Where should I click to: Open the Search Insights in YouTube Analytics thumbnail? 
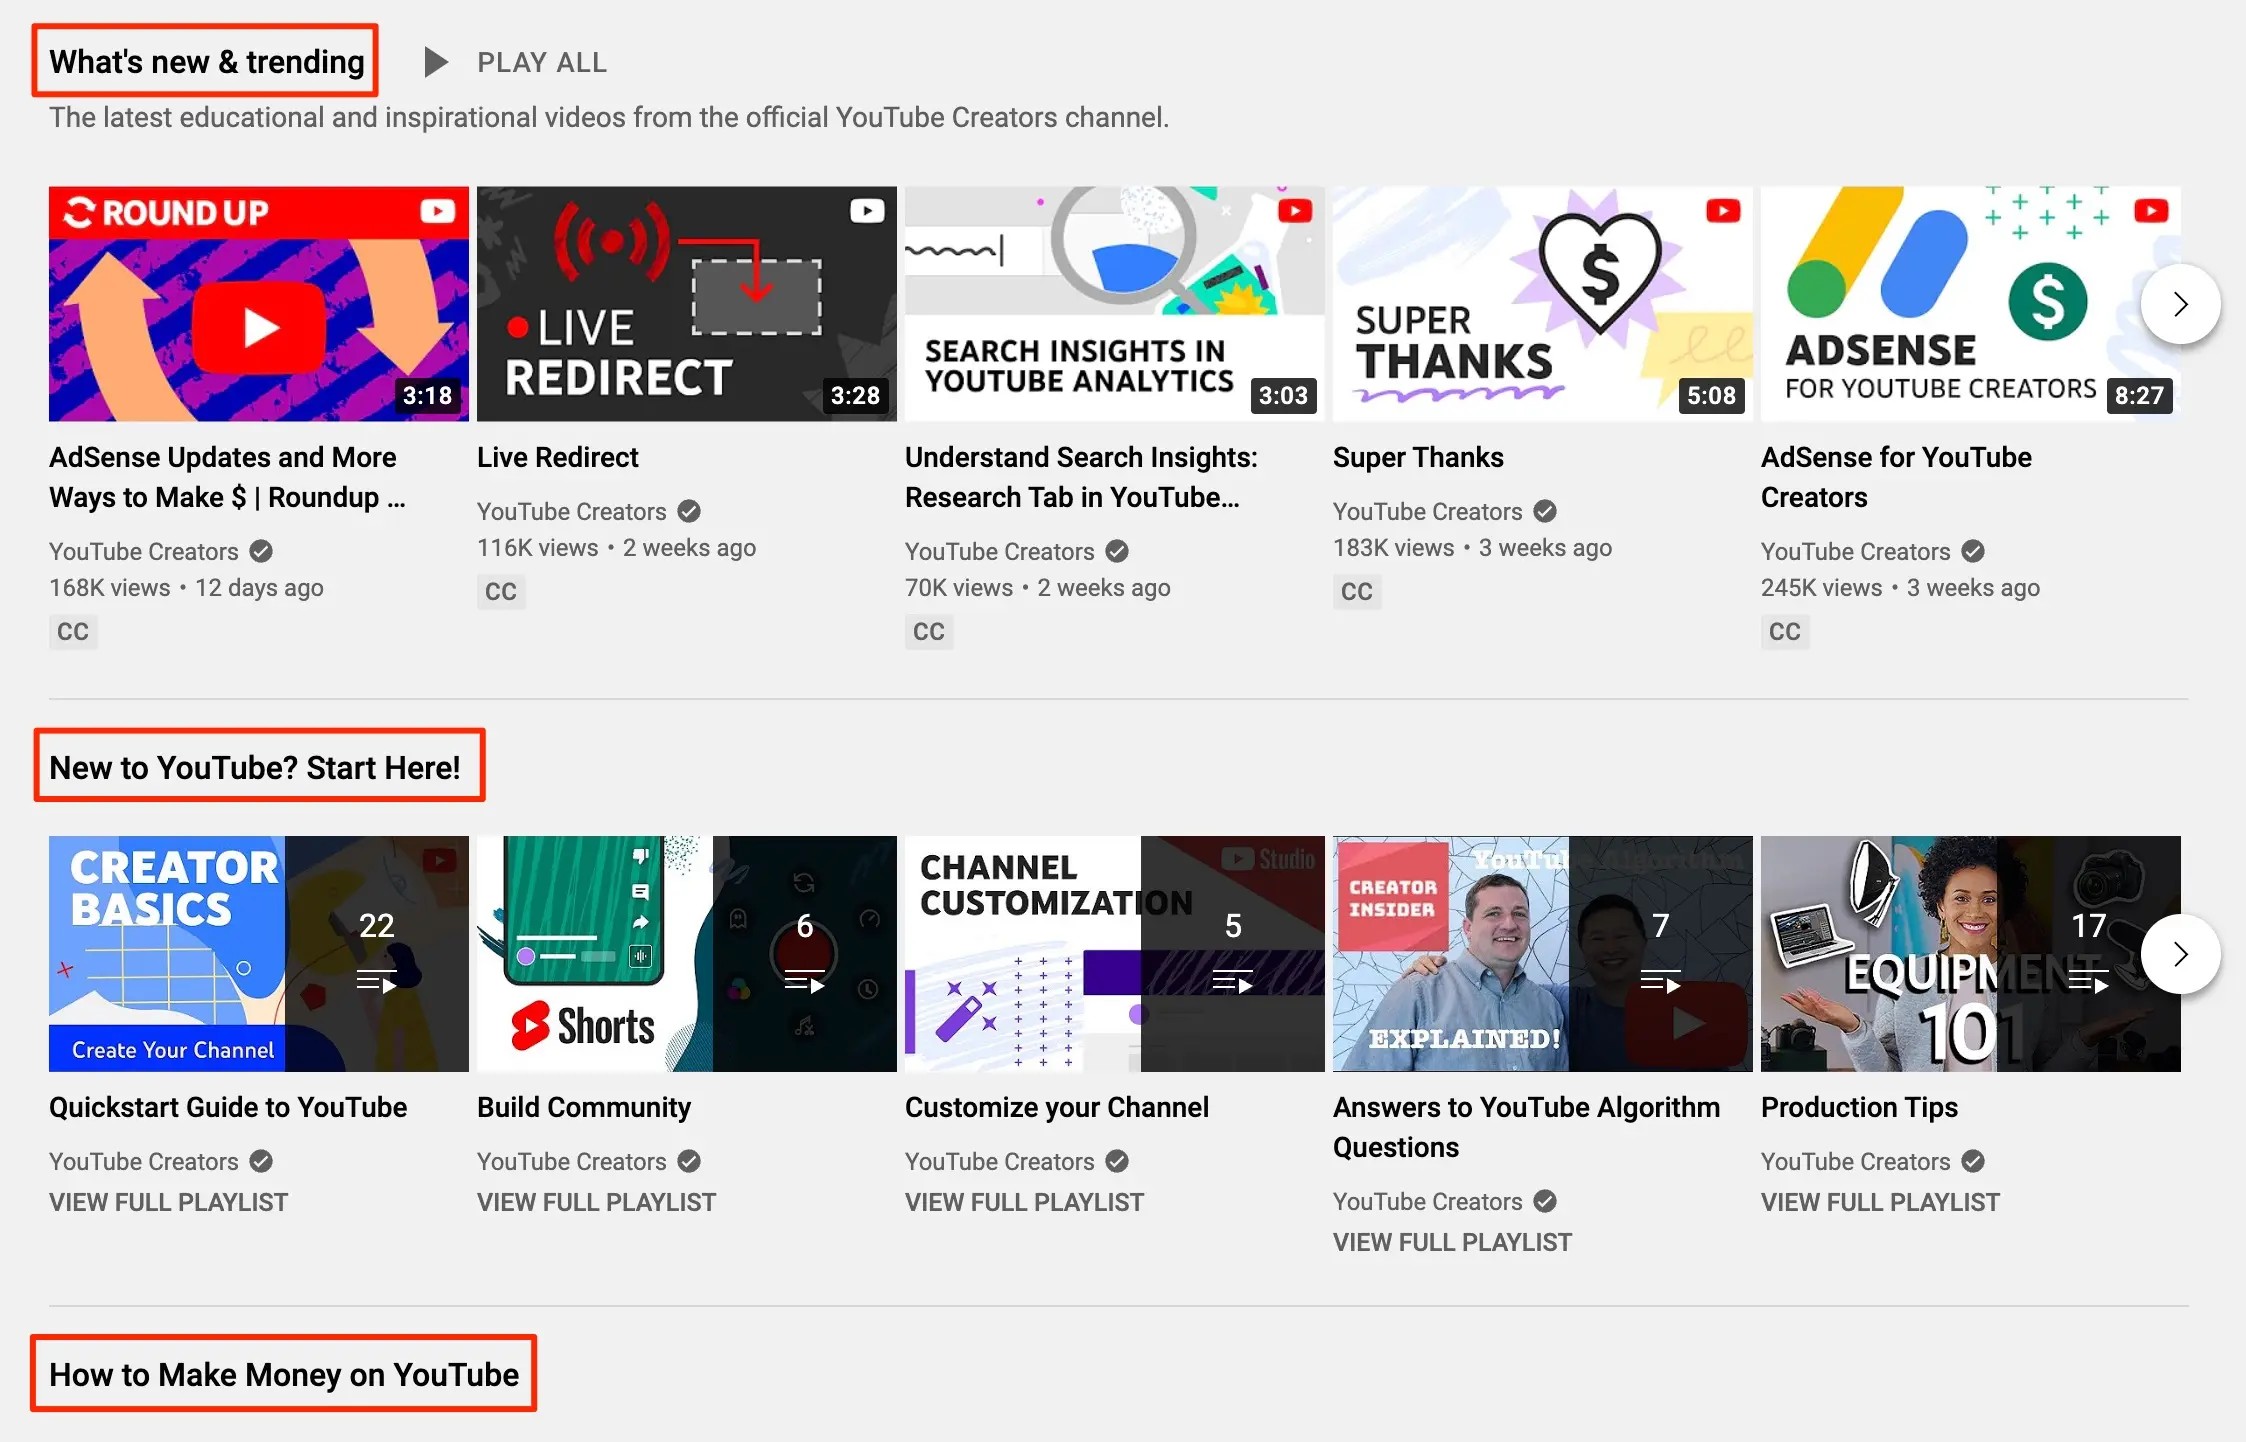(x=1114, y=304)
